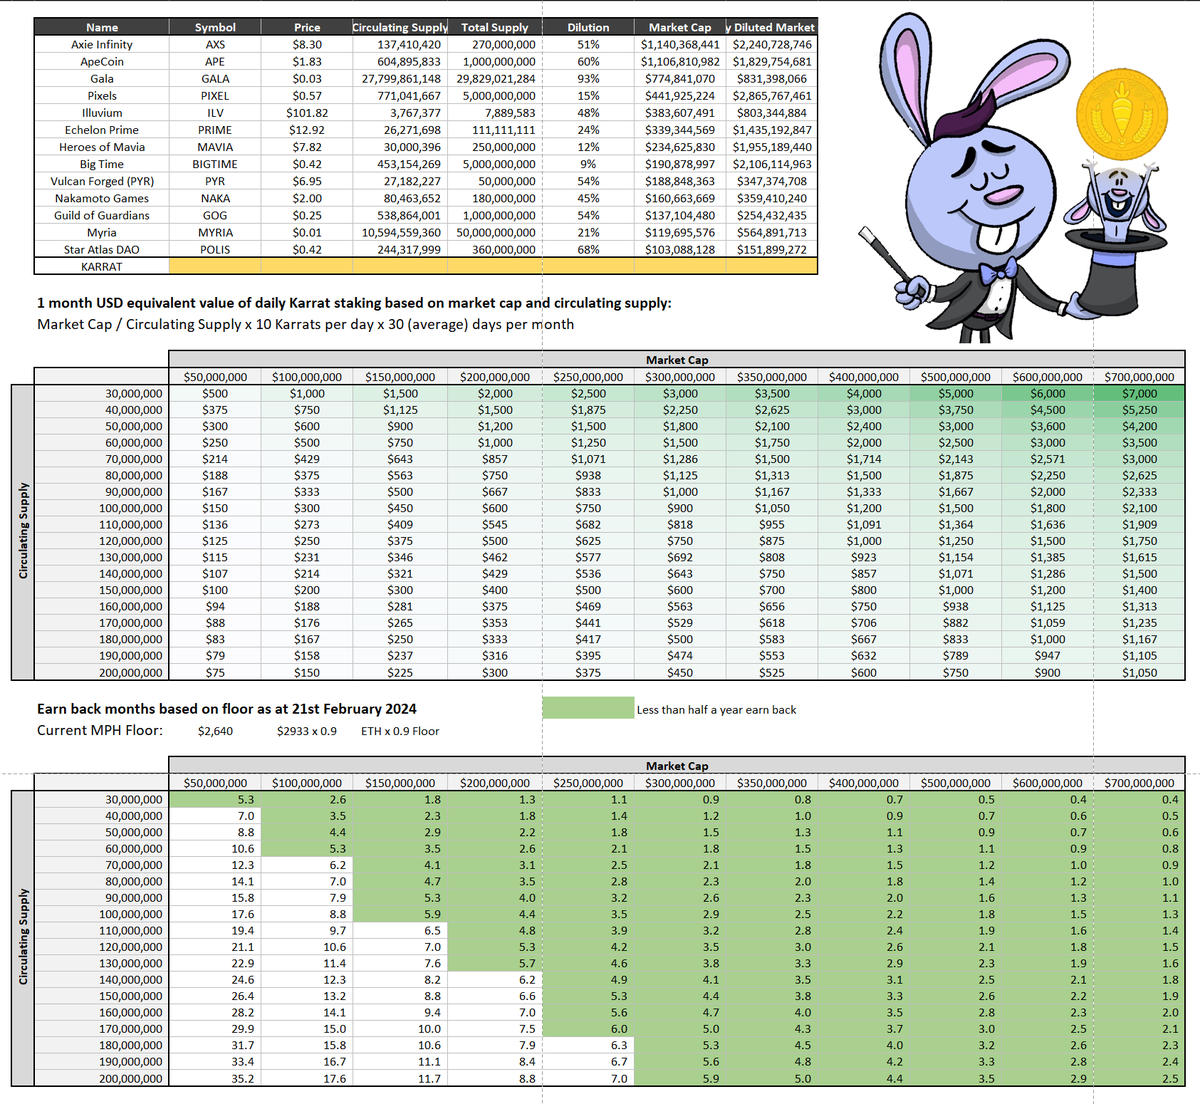The width and height of the screenshot is (1200, 1104).
Task: Select the 11.7 earn back cell
Action: [x=401, y=1078]
